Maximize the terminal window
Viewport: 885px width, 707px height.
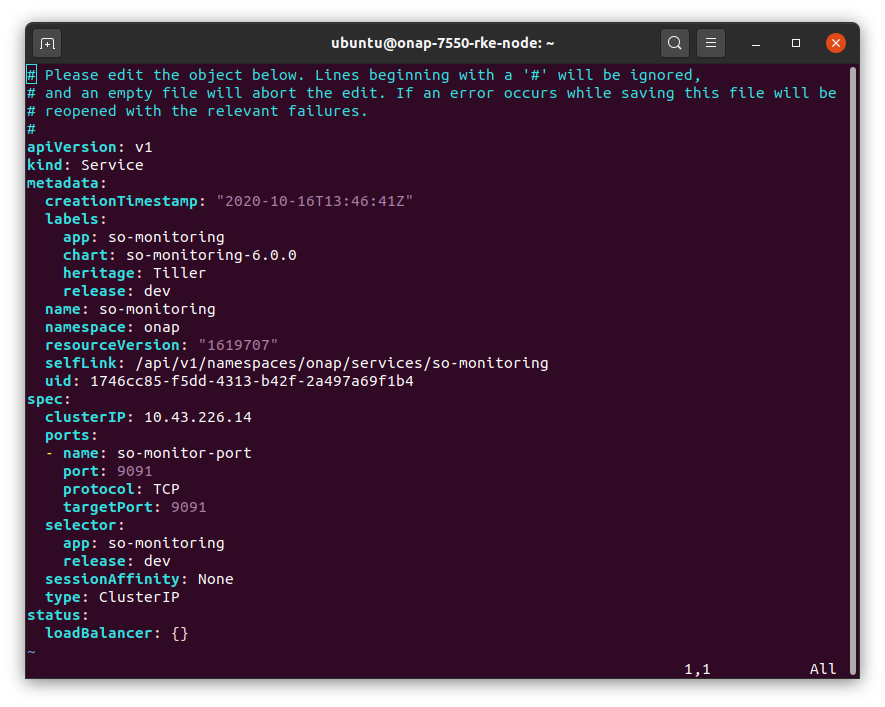[796, 43]
